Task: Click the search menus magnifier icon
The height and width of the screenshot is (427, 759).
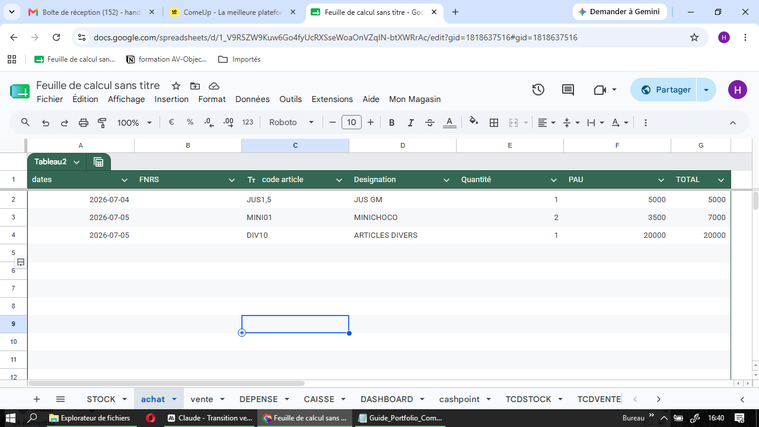Action: click(25, 122)
